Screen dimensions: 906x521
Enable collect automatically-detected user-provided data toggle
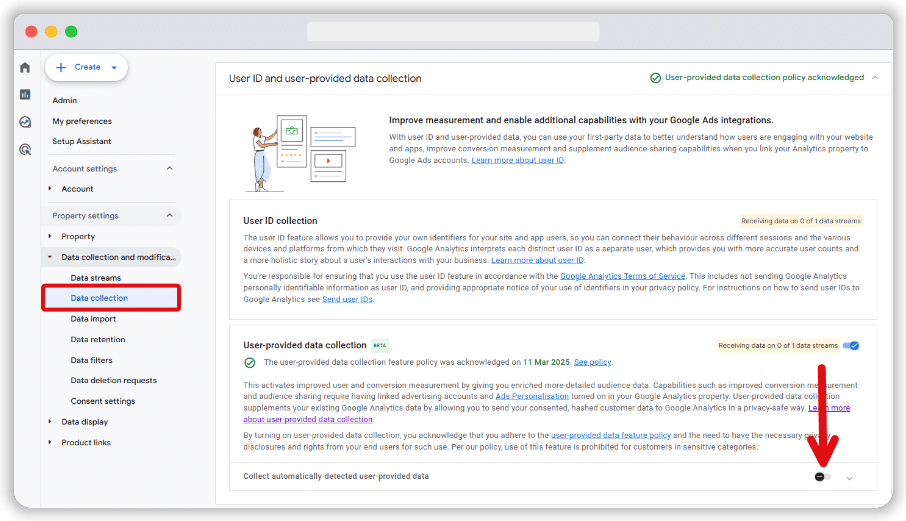point(823,477)
